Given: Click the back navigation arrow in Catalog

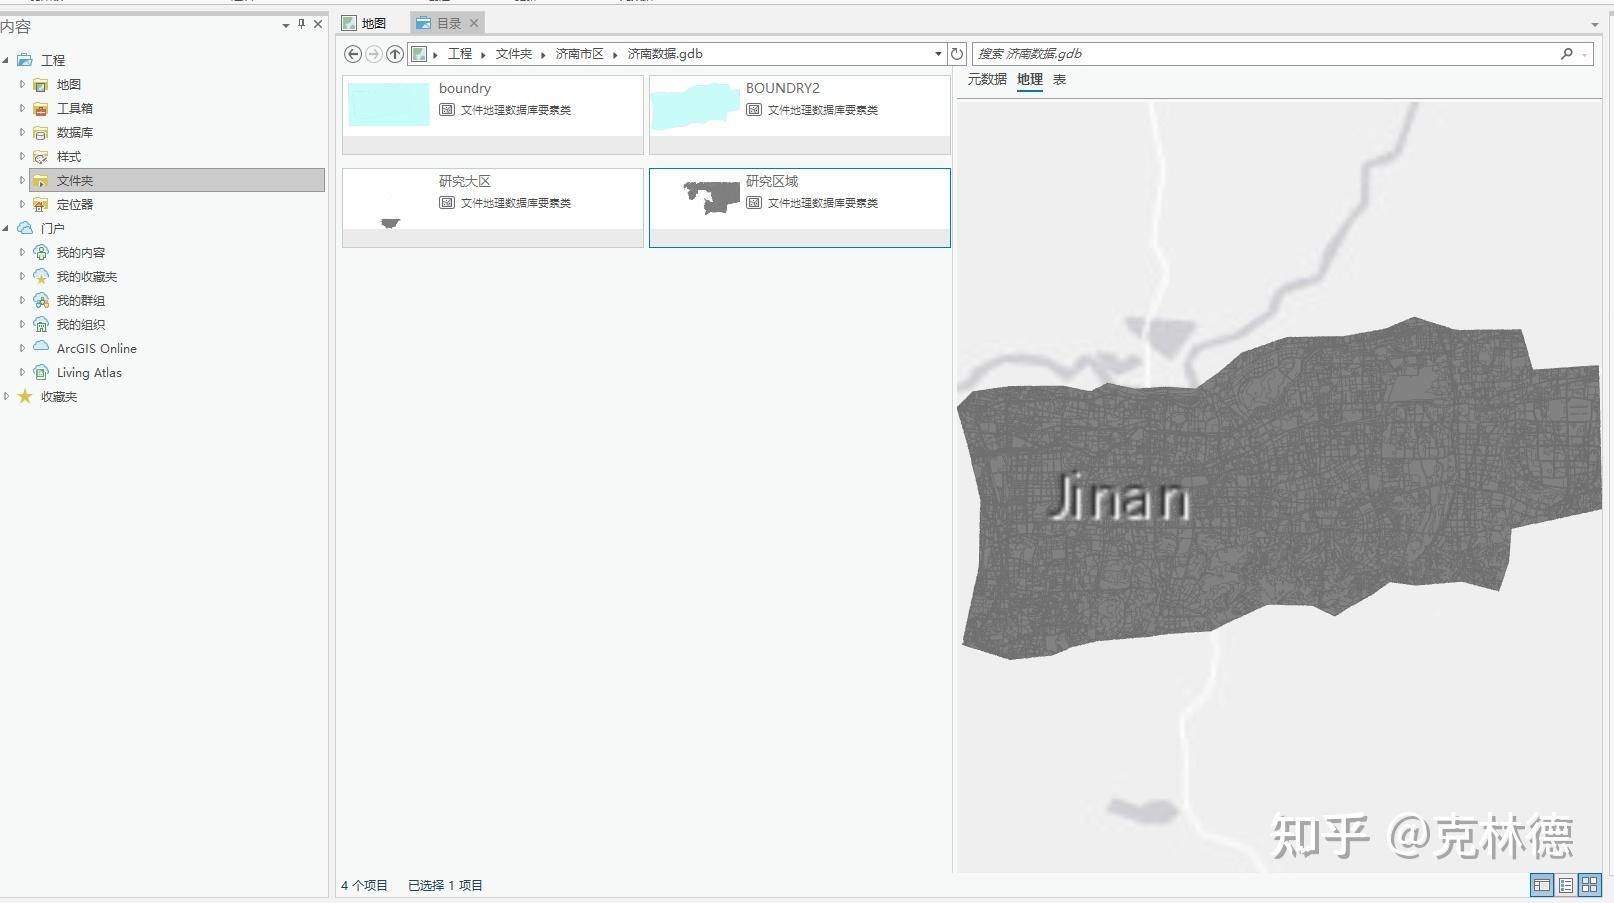Looking at the screenshot, I should click(x=352, y=54).
